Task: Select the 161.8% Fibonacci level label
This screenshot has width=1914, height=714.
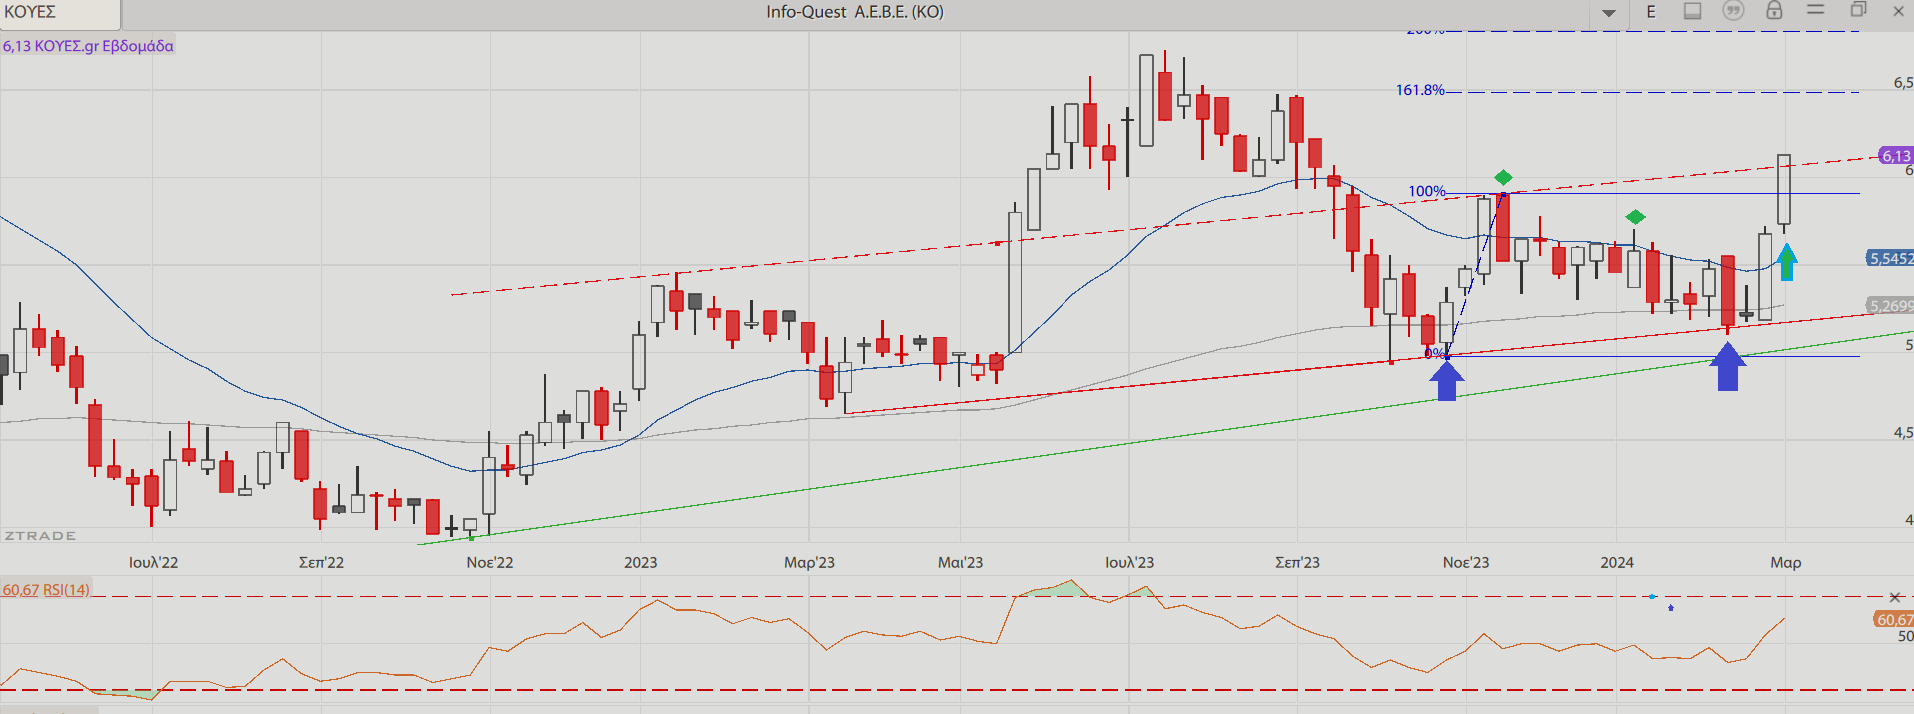Action: coord(1420,90)
